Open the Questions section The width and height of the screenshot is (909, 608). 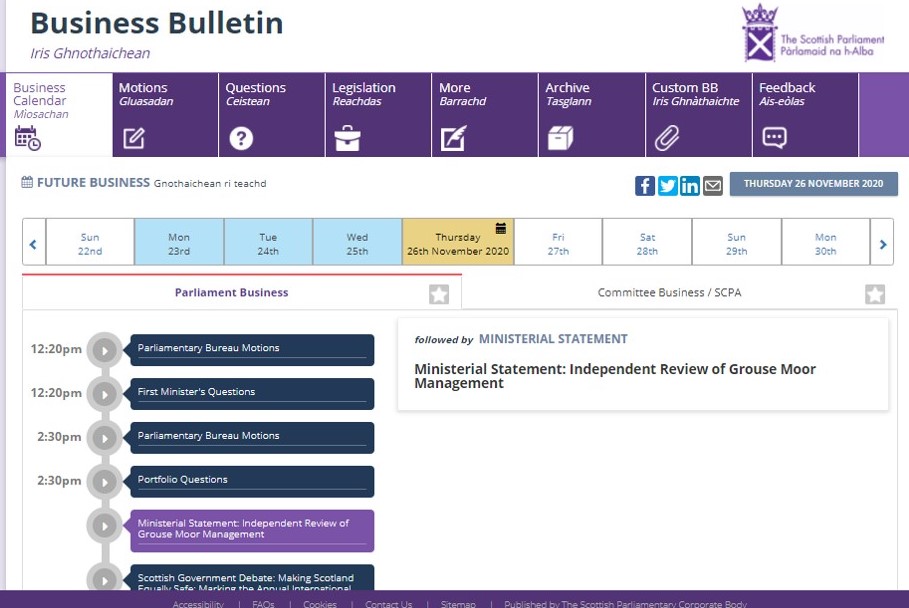[272, 115]
